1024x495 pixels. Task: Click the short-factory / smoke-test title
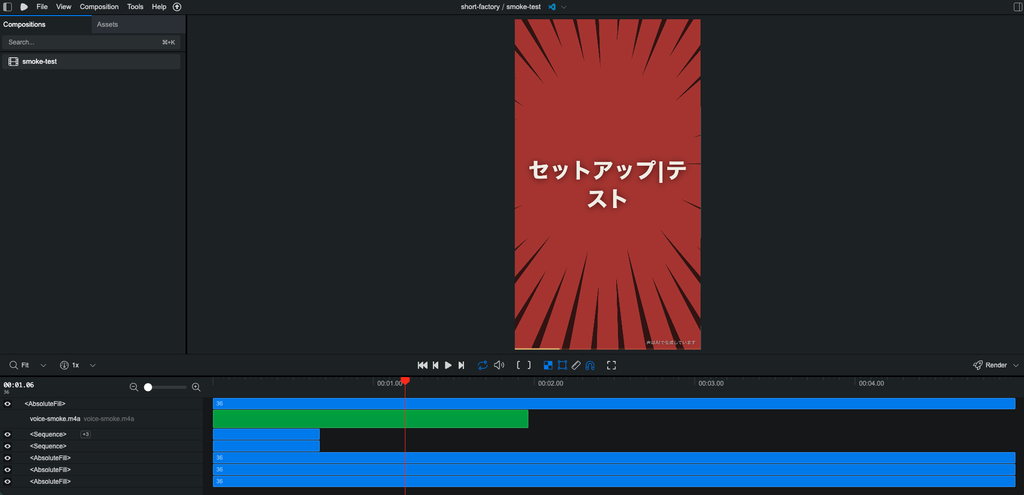pos(500,7)
